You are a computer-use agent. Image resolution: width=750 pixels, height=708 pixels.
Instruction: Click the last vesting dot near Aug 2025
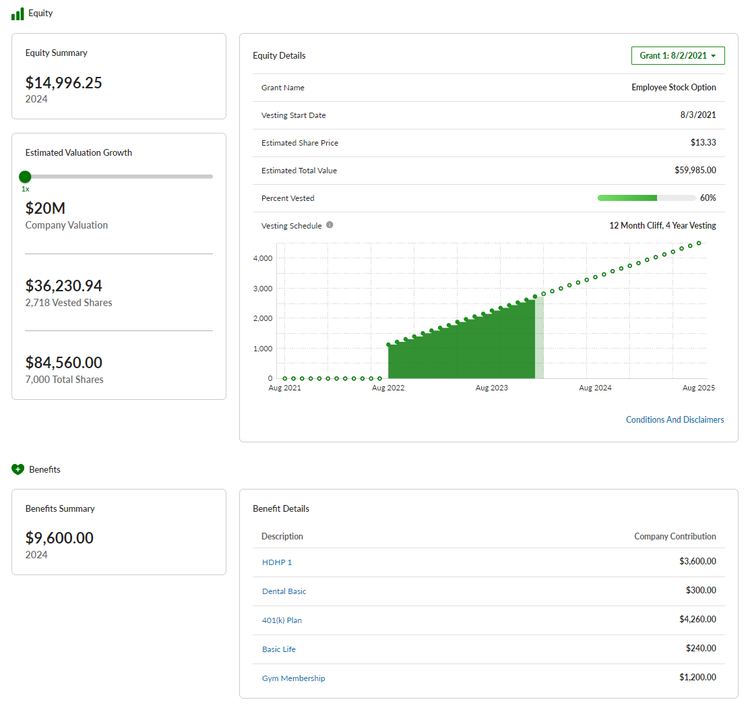tap(699, 243)
